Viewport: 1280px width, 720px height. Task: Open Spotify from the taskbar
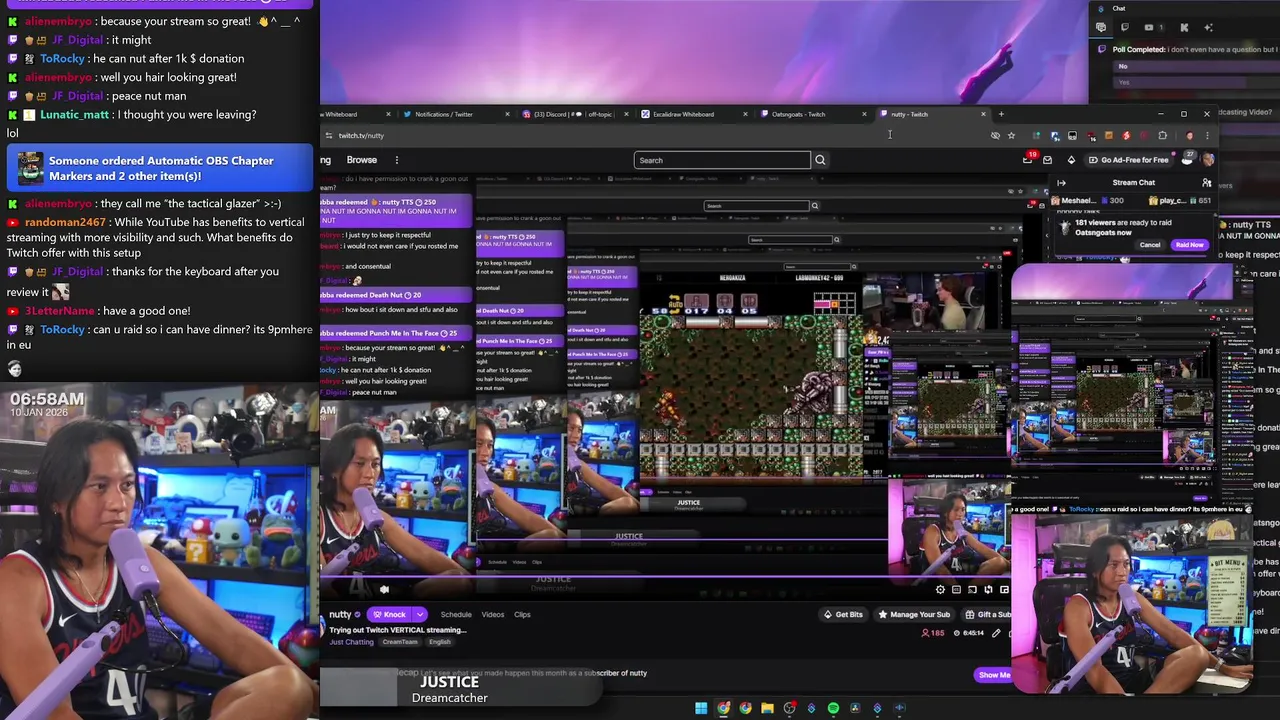(833, 708)
